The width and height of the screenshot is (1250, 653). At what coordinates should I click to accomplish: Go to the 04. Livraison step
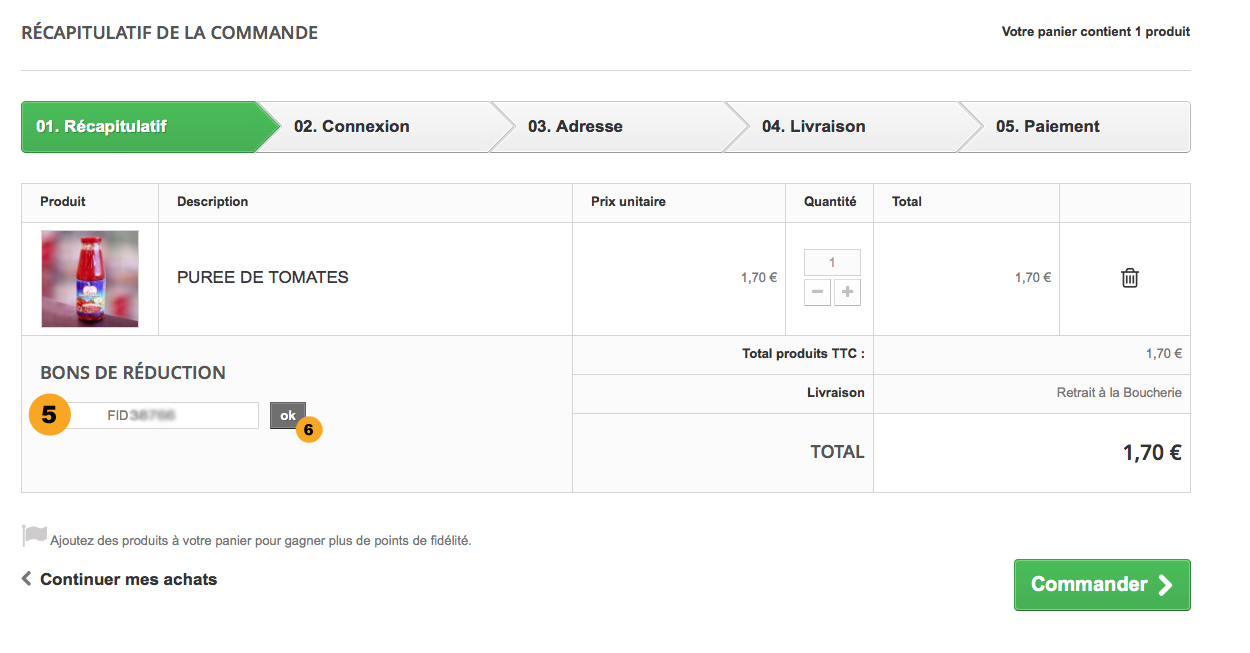tap(813, 127)
